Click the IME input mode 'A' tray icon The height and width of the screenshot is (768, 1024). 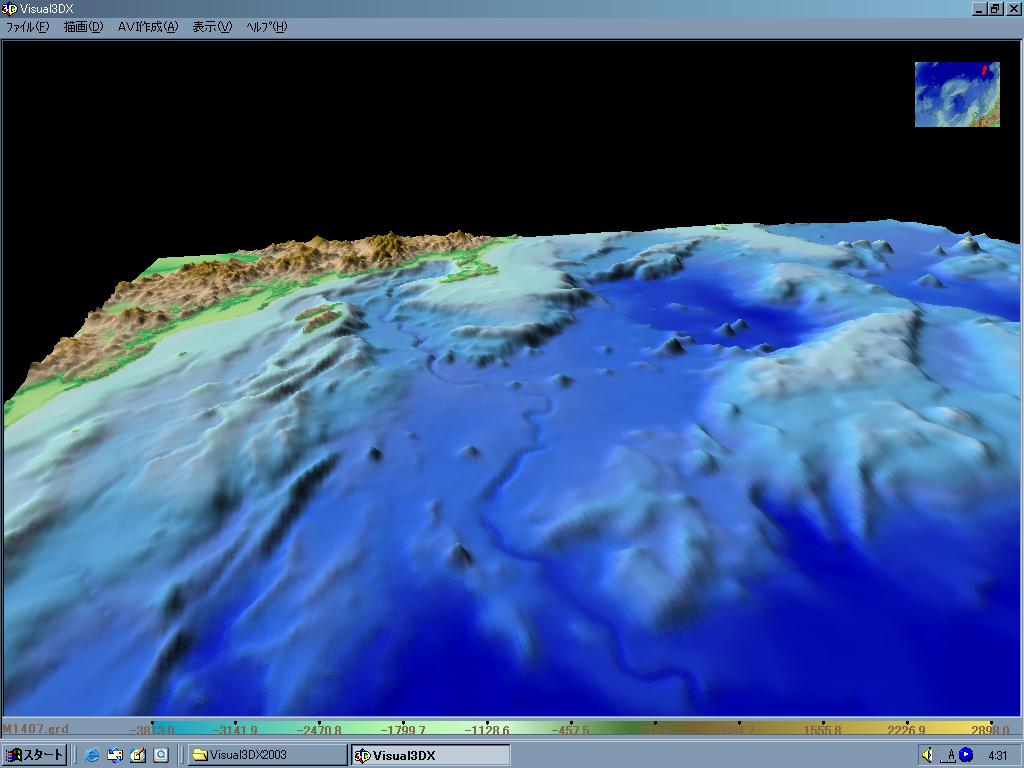[x=950, y=755]
